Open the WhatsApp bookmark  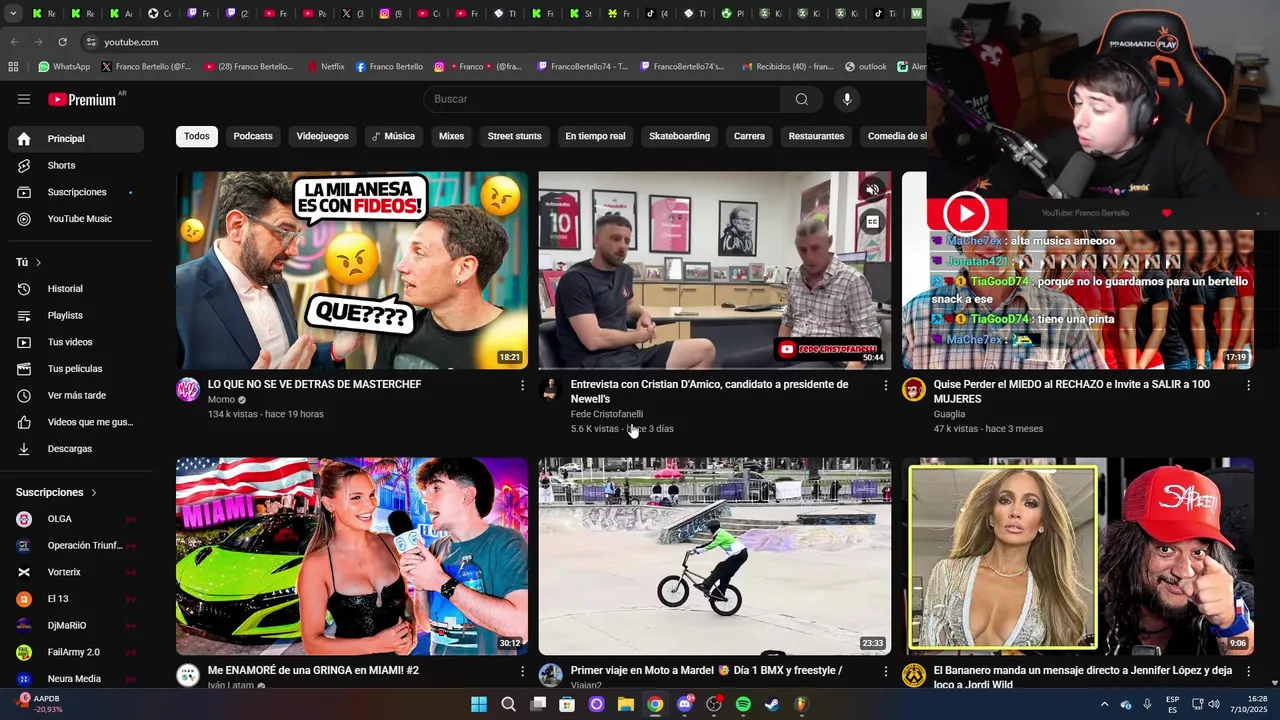(64, 67)
